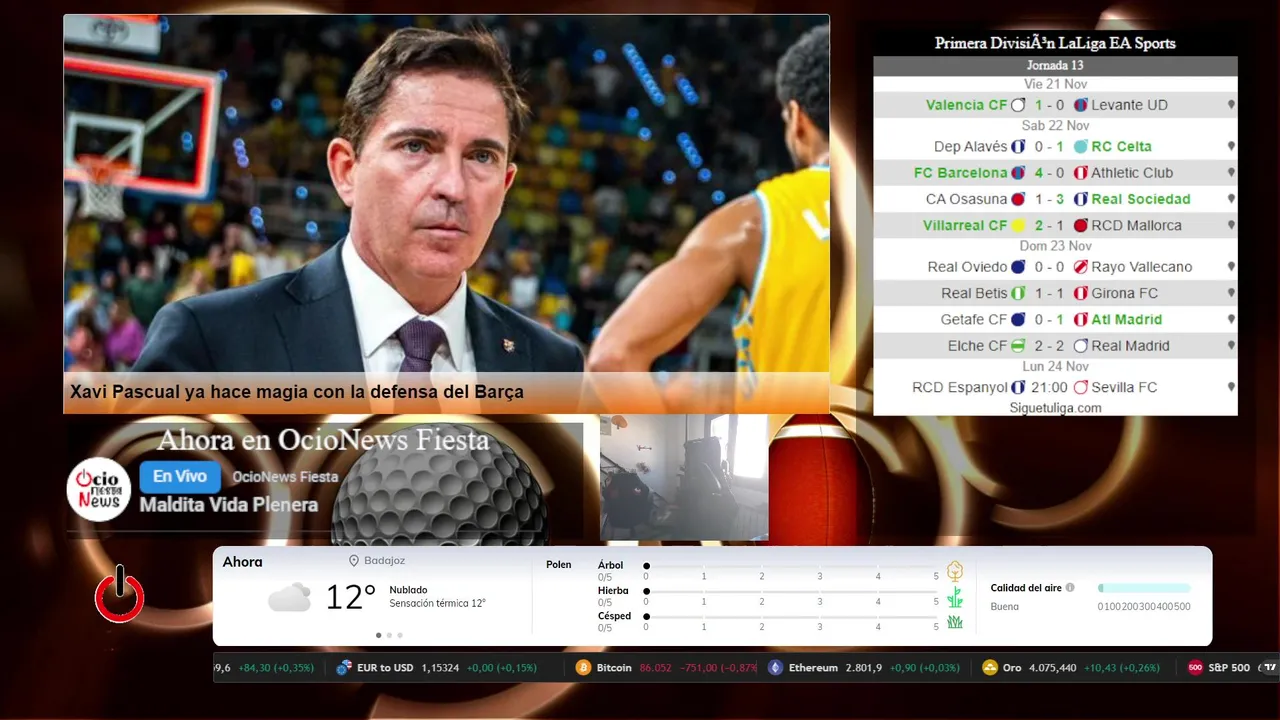Open the map pin on the Dep Alavés row
Image resolution: width=1280 pixels, height=720 pixels.
[x=1231, y=147]
